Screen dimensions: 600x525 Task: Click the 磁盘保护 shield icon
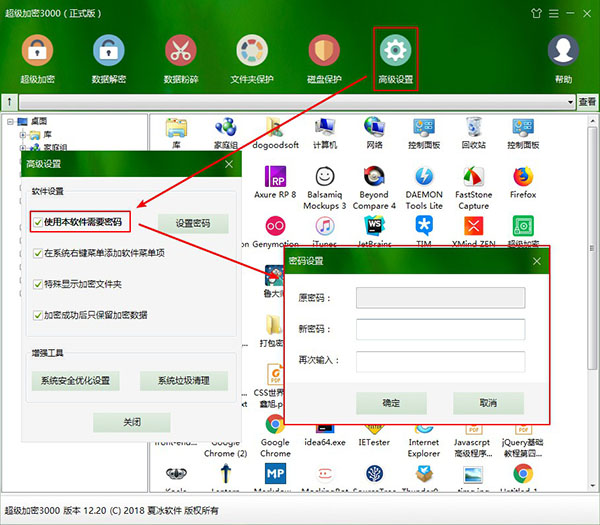[x=324, y=51]
